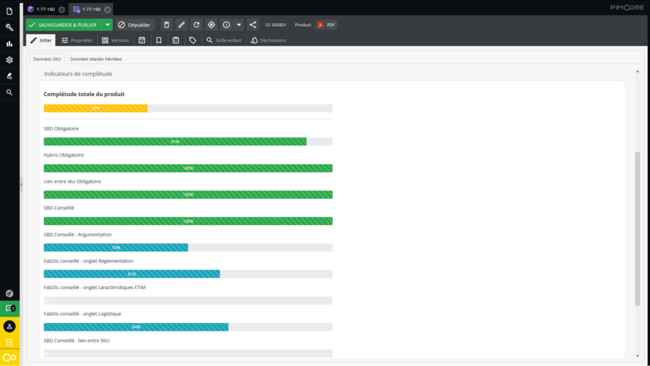This screenshot has height=366, width=650.
Task: Expand the save options dropdown arrow
Action: 107,25
